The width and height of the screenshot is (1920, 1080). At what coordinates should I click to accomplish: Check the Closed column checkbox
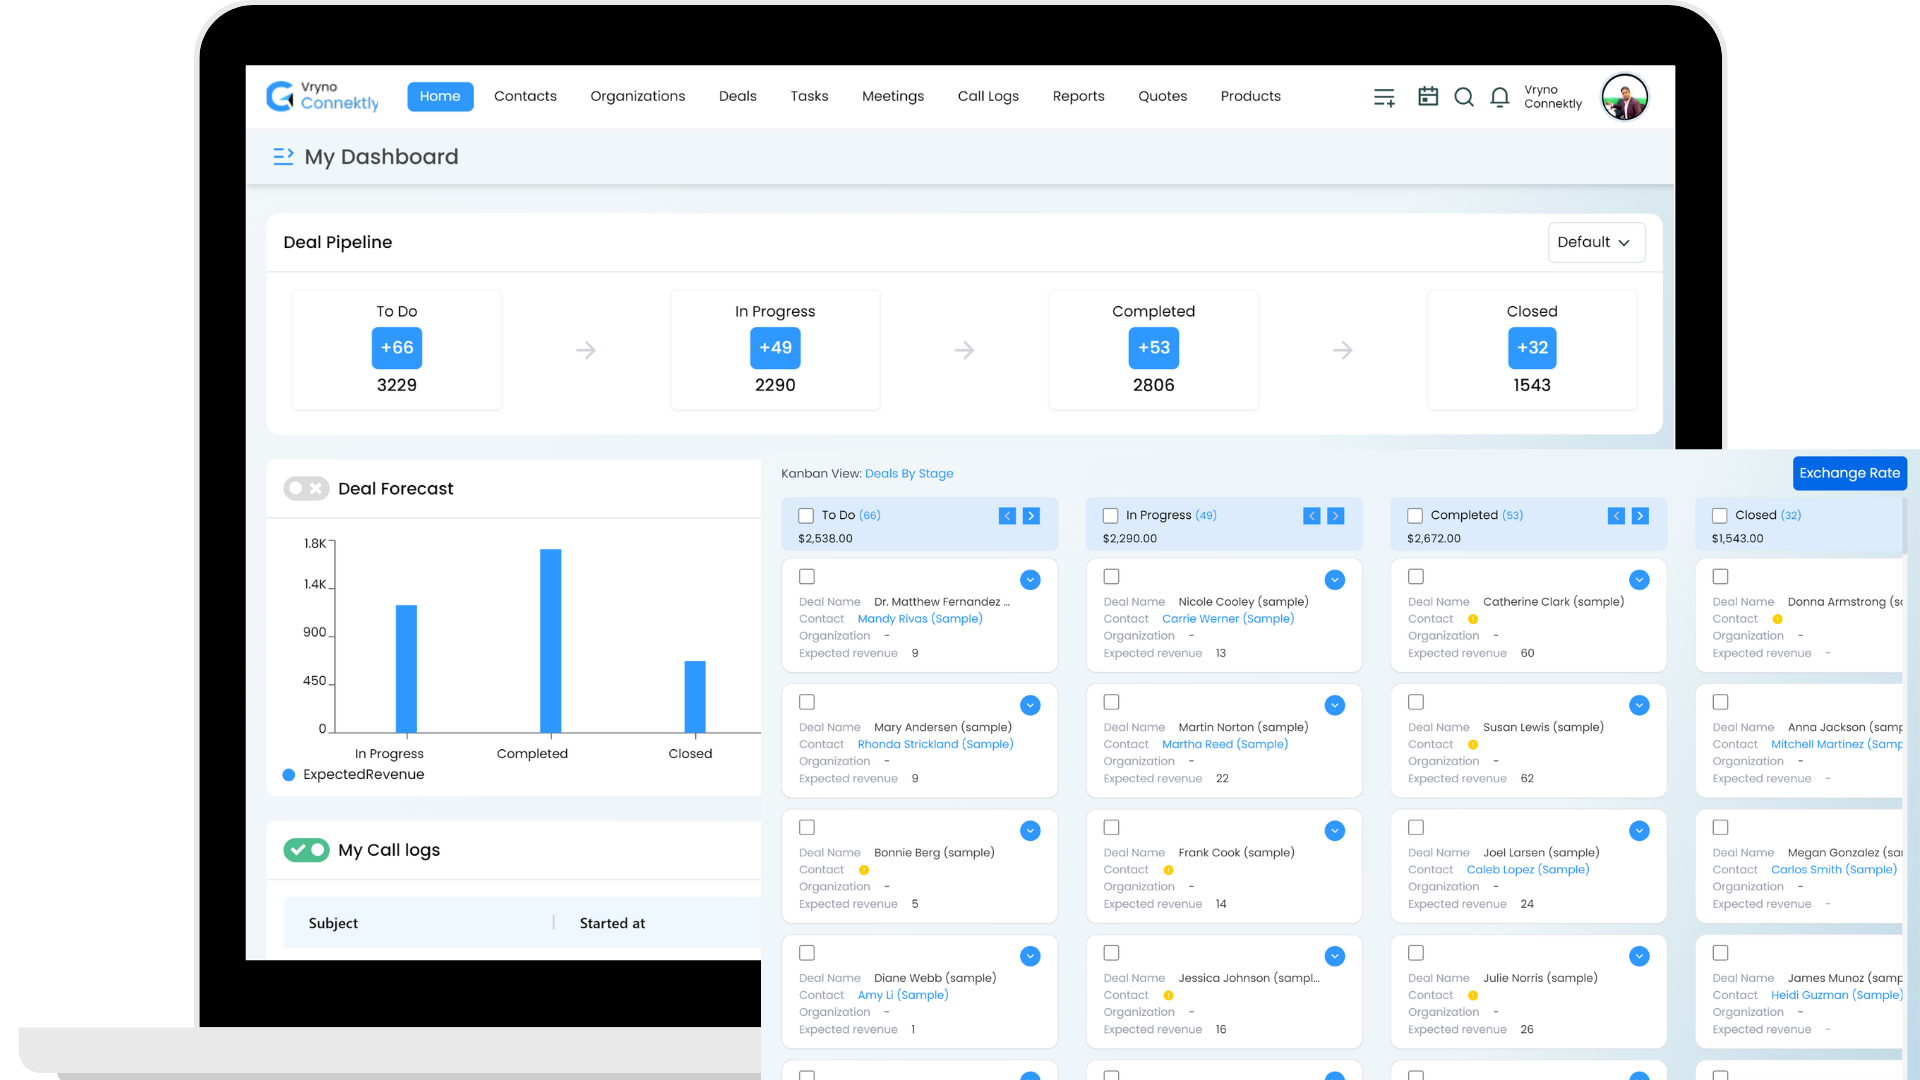(1720, 516)
